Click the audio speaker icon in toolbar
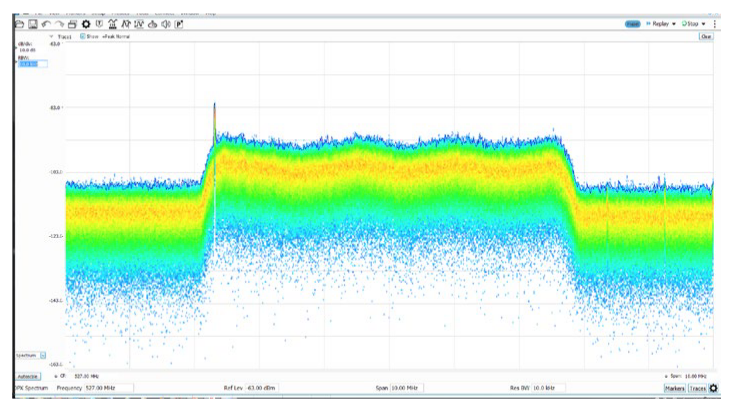Viewport: 733px width, 411px height. tap(165, 23)
